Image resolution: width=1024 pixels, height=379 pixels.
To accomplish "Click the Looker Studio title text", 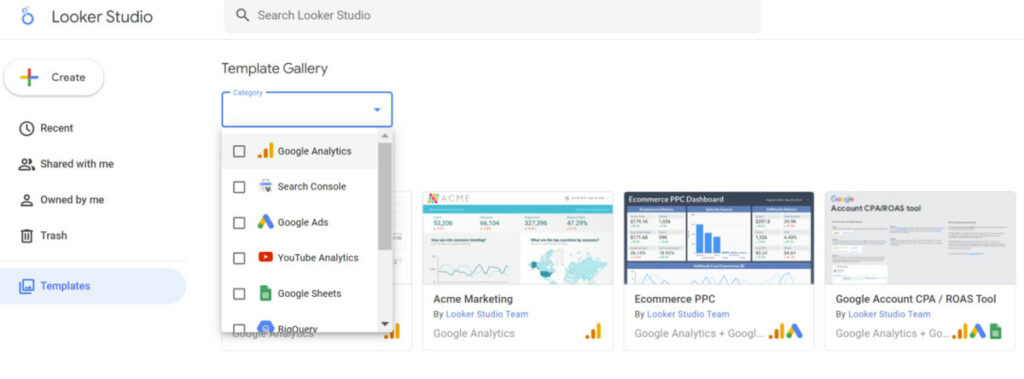I will pyautogui.click(x=102, y=17).
